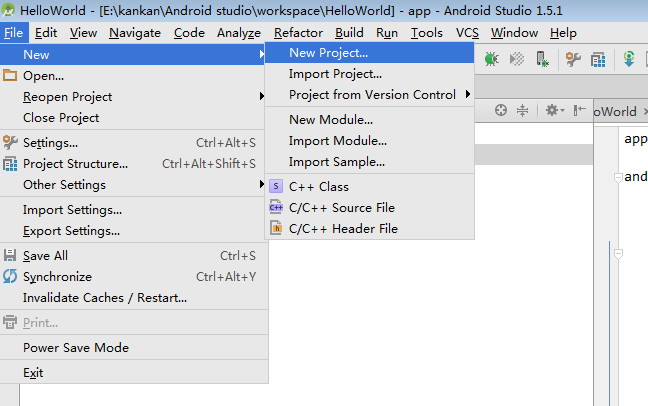Click the C++ Class icon
The image size is (648, 406).
[276, 186]
